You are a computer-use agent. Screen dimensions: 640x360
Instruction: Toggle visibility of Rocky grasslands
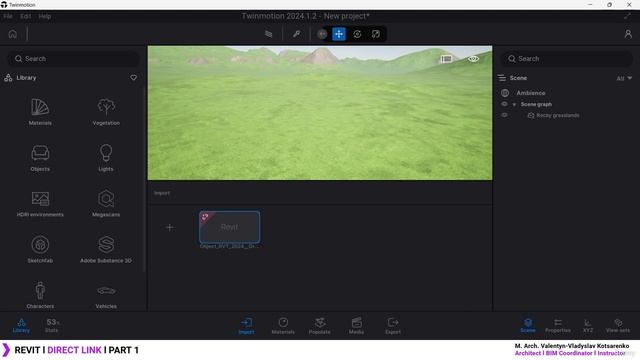pos(504,115)
